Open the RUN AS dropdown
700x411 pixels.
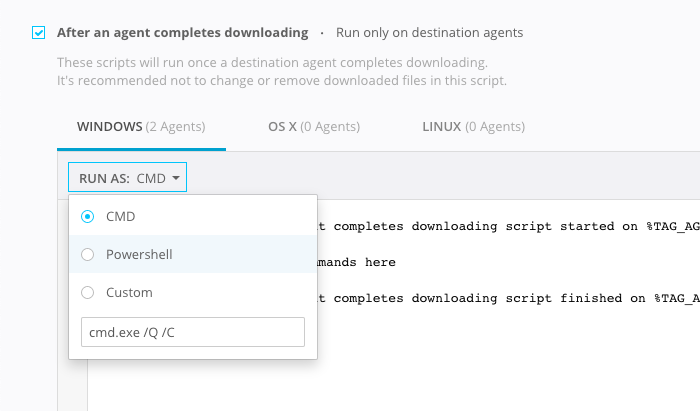[127, 178]
